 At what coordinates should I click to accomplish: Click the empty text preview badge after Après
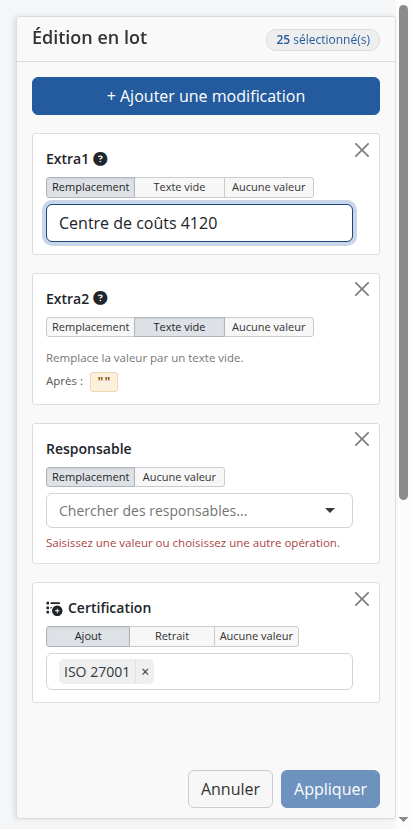104,382
